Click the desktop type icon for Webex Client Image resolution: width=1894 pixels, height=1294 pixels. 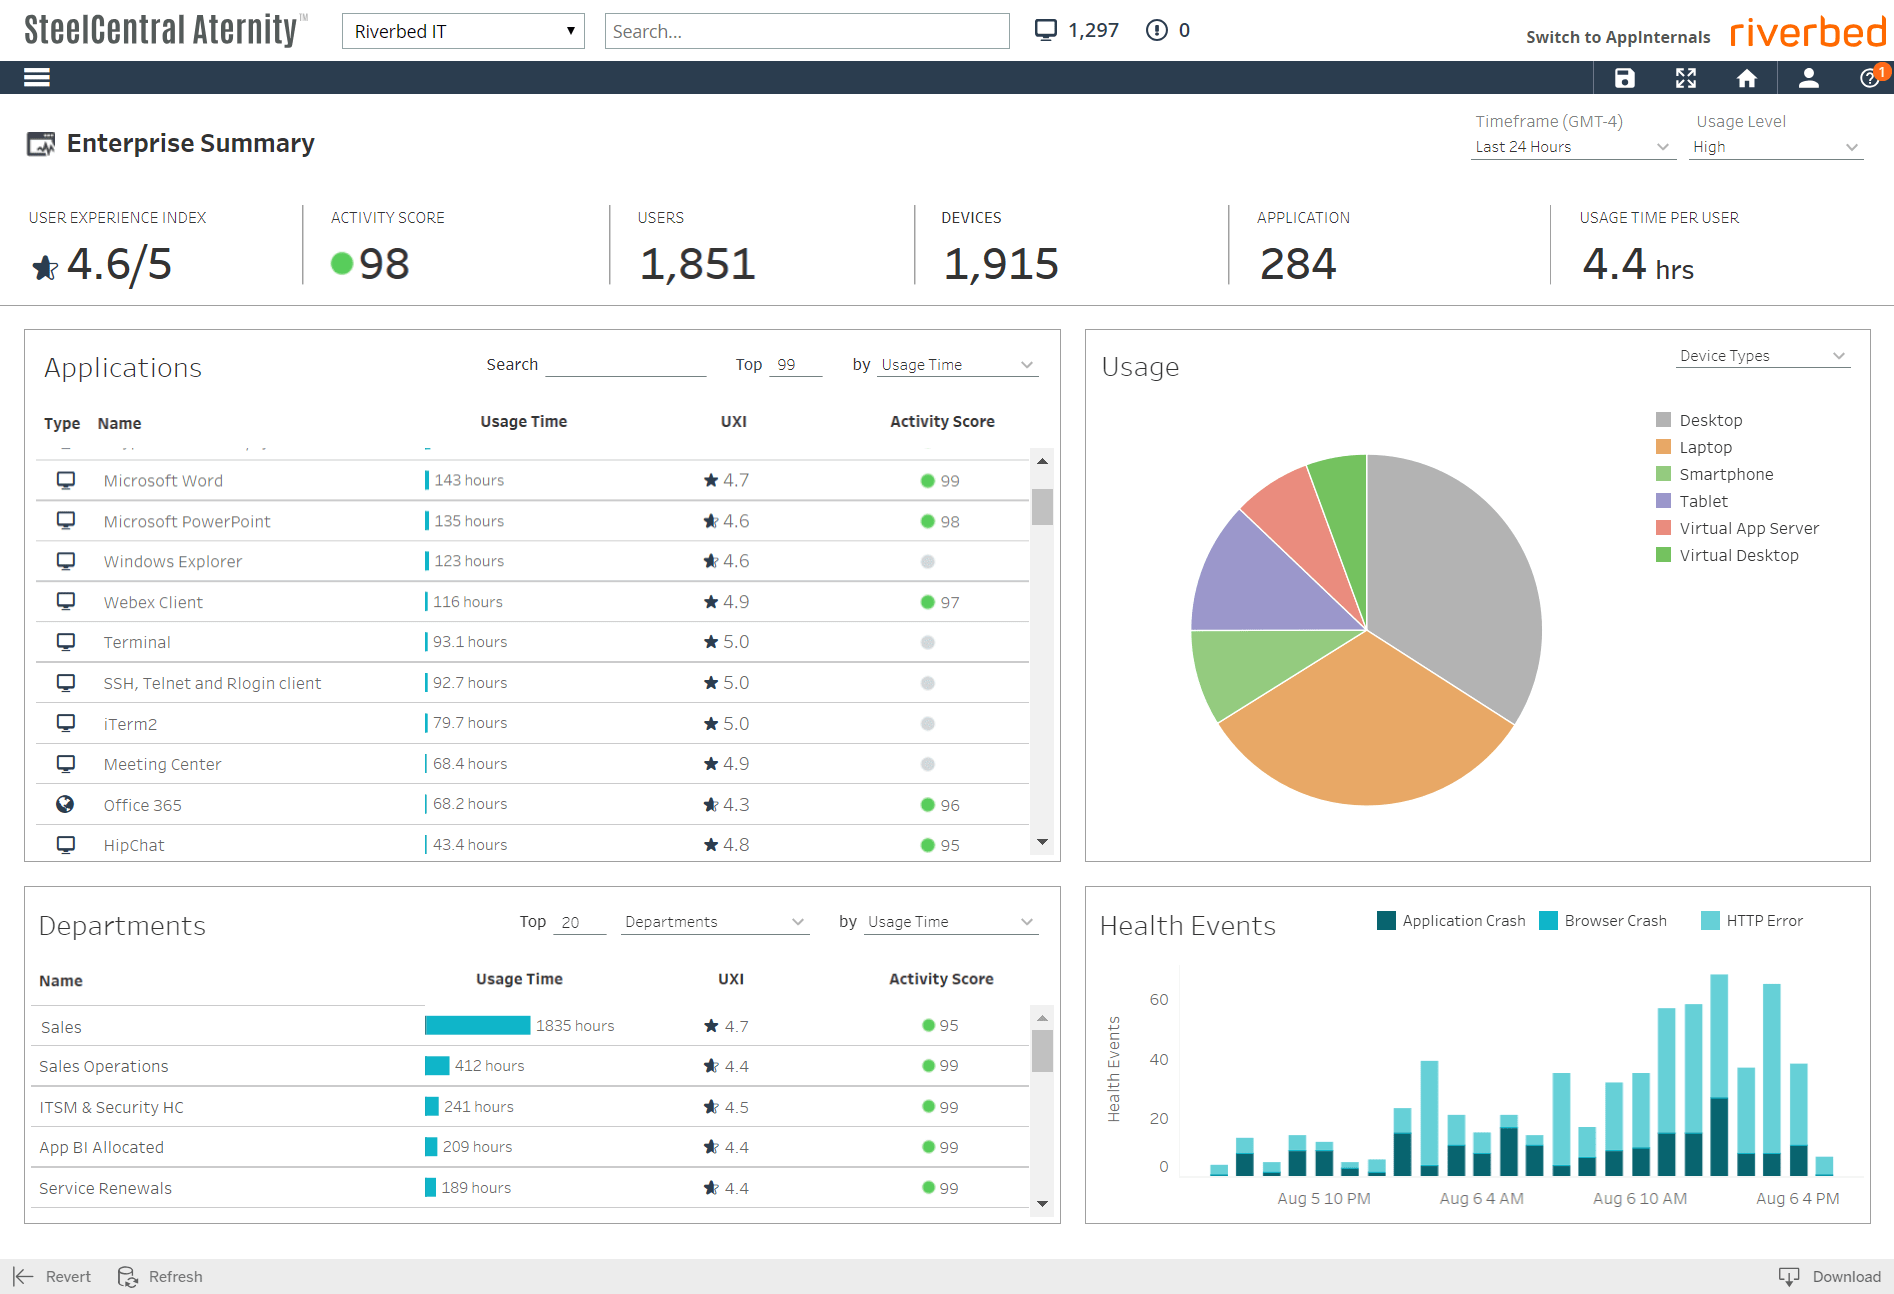pyautogui.click(x=66, y=601)
